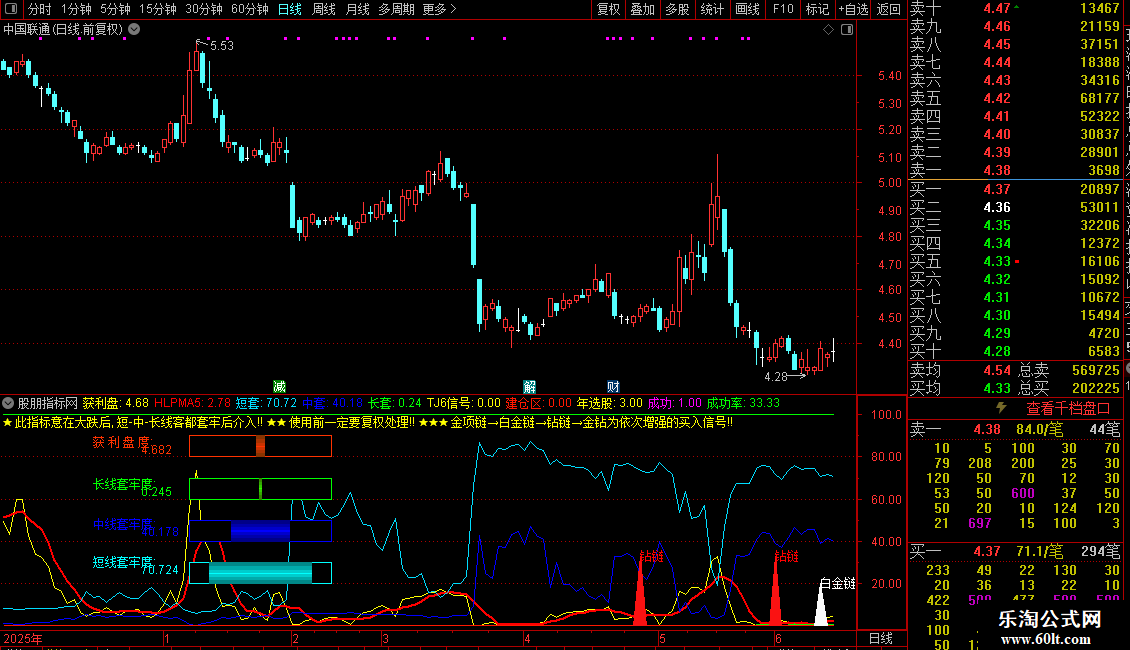Expand the 更多 periods menu

pos(439,9)
